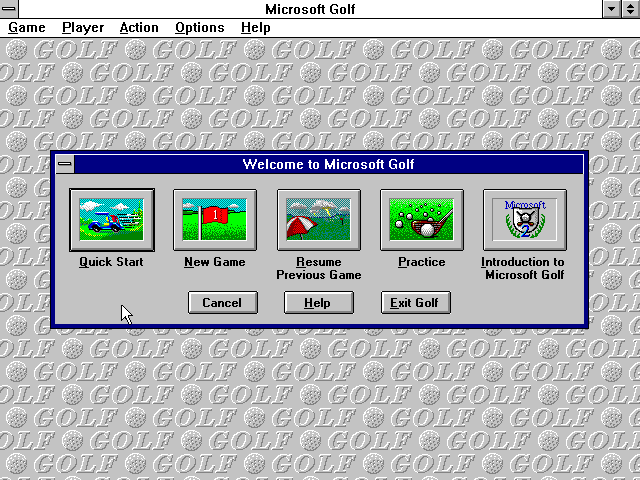The width and height of the screenshot is (640, 480).
Task: Maximize the Microsoft Golf window
Action: [x=630, y=9]
